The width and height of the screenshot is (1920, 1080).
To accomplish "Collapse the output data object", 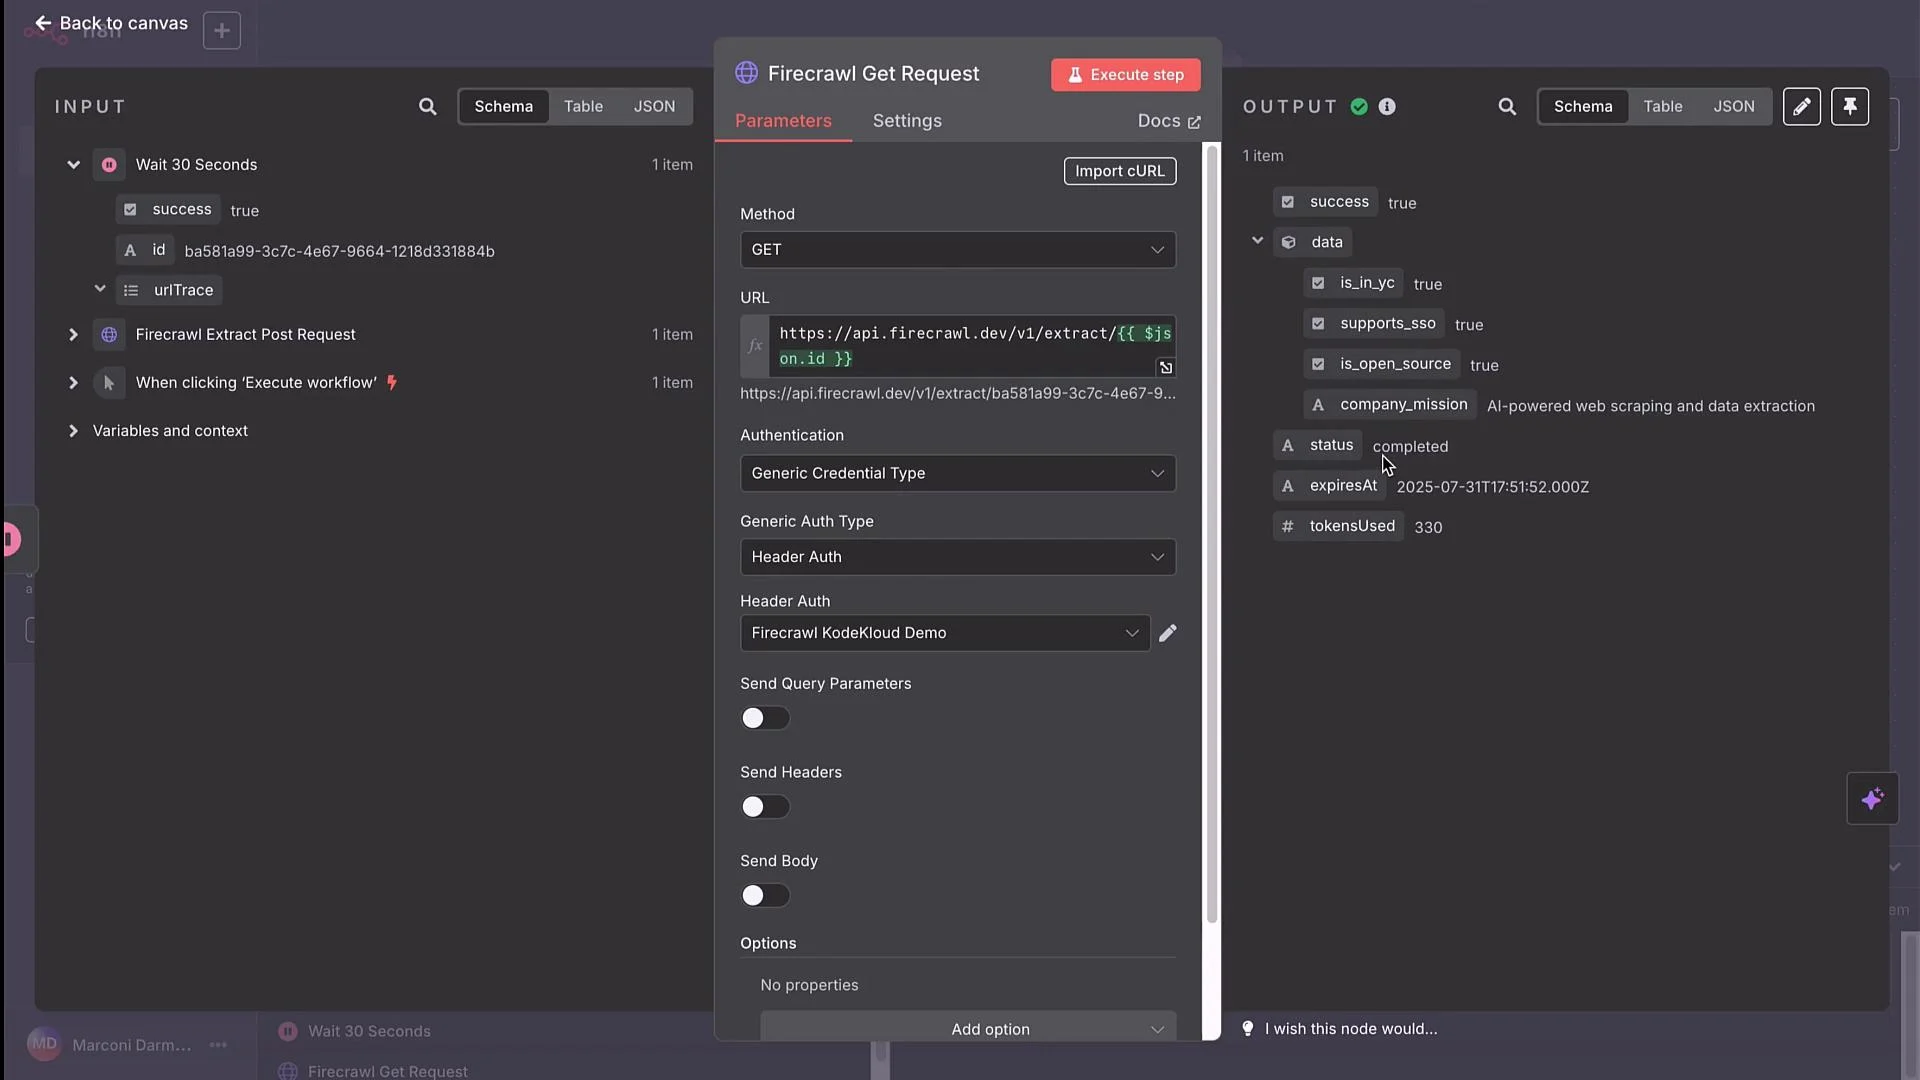I will click(1258, 241).
